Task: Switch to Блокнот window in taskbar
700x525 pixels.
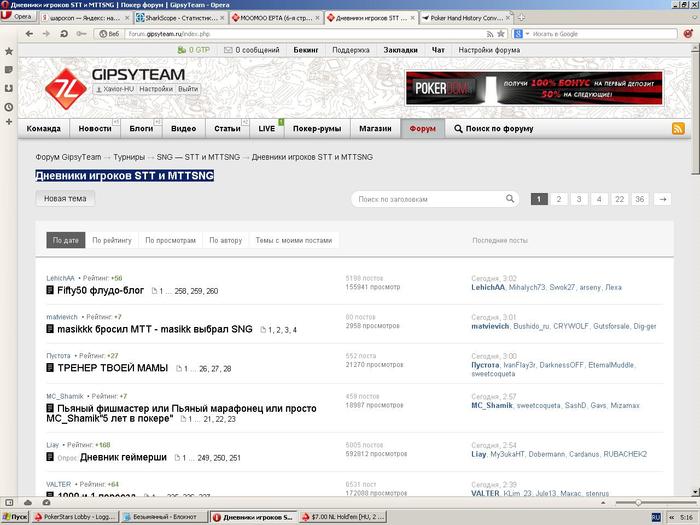Action: pyautogui.click(x=163, y=517)
